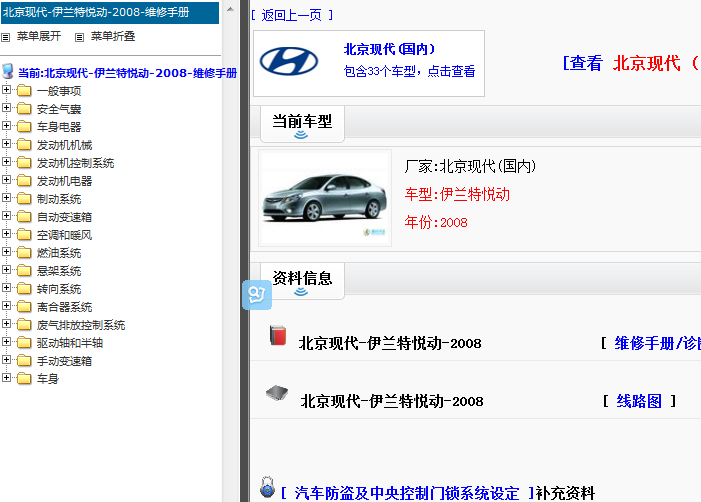Expand the 一般事项 tree node
This screenshot has width=701, height=502.
[6, 90]
